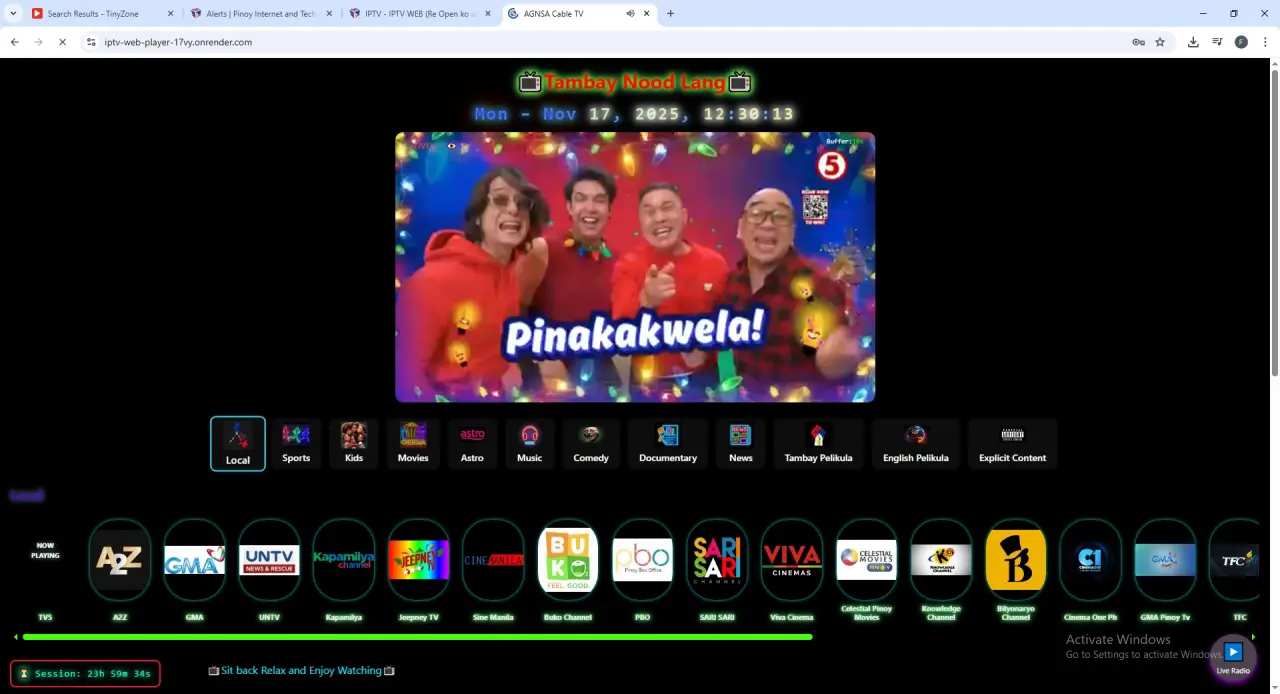Close the TinyZone browser tab
The height and width of the screenshot is (694, 1280).
click(x=170, y=14)
